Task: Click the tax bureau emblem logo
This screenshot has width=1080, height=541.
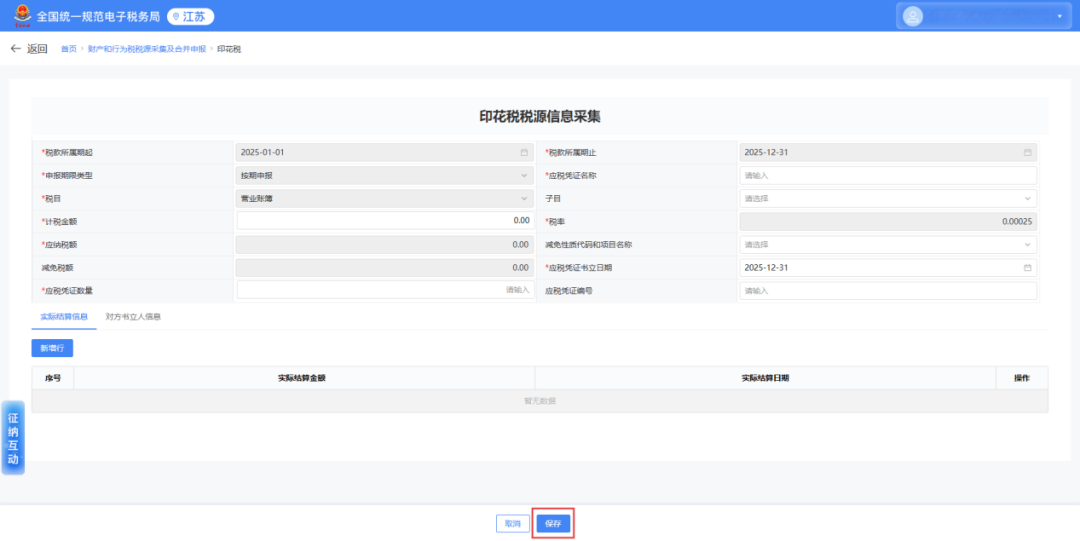Action: click(21, 16)
